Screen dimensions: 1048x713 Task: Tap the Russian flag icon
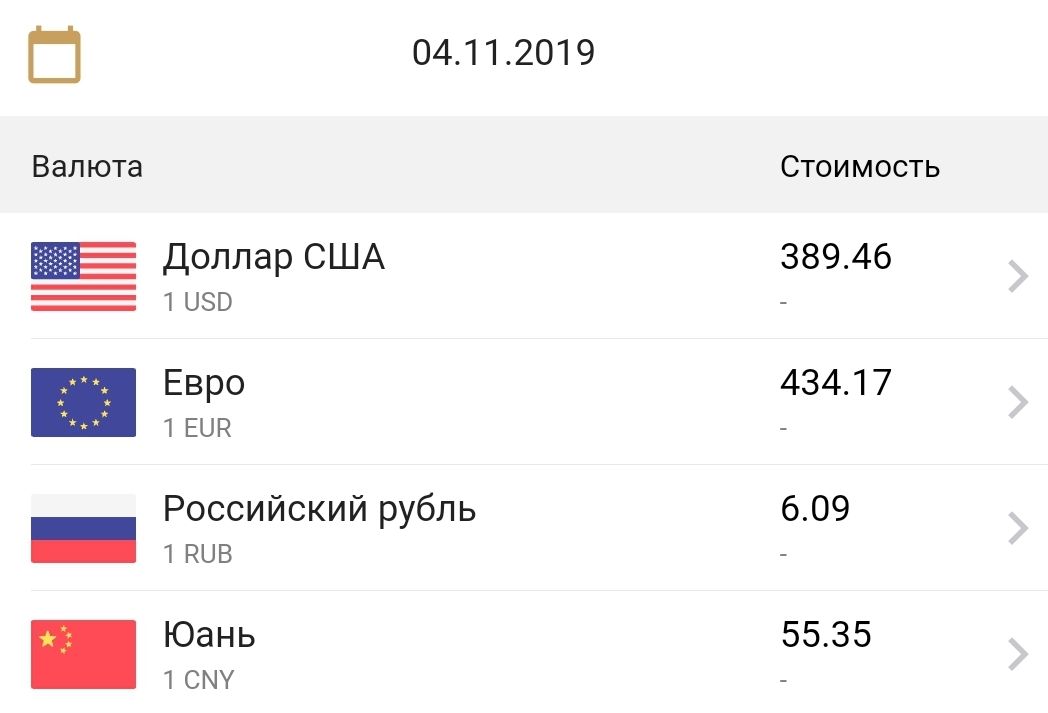(x=84, y=529)
